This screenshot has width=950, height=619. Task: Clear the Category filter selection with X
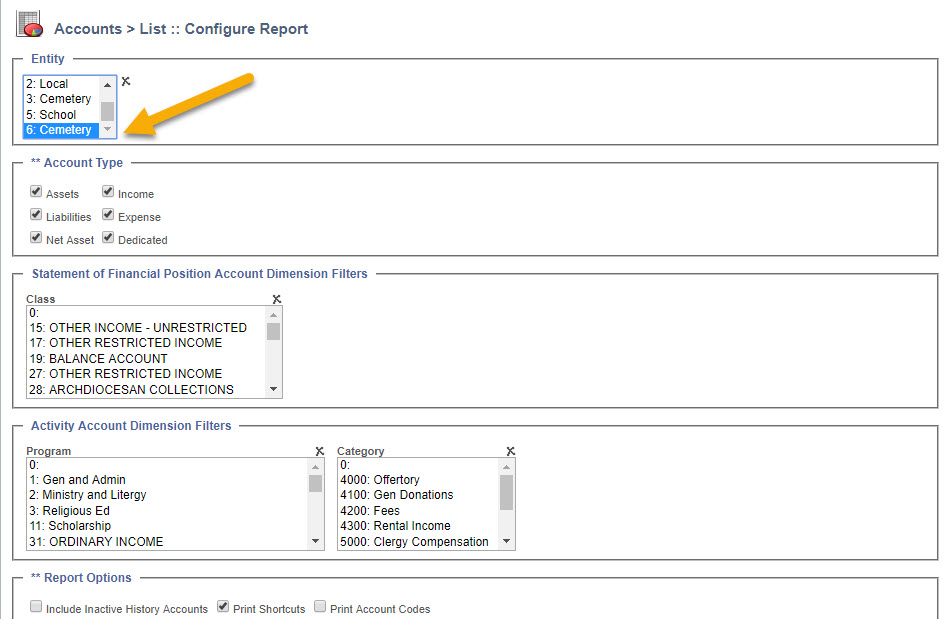511,451
